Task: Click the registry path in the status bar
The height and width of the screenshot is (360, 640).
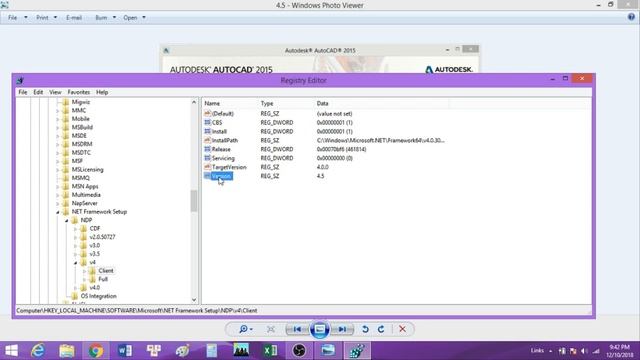Action: click(137, 311)
